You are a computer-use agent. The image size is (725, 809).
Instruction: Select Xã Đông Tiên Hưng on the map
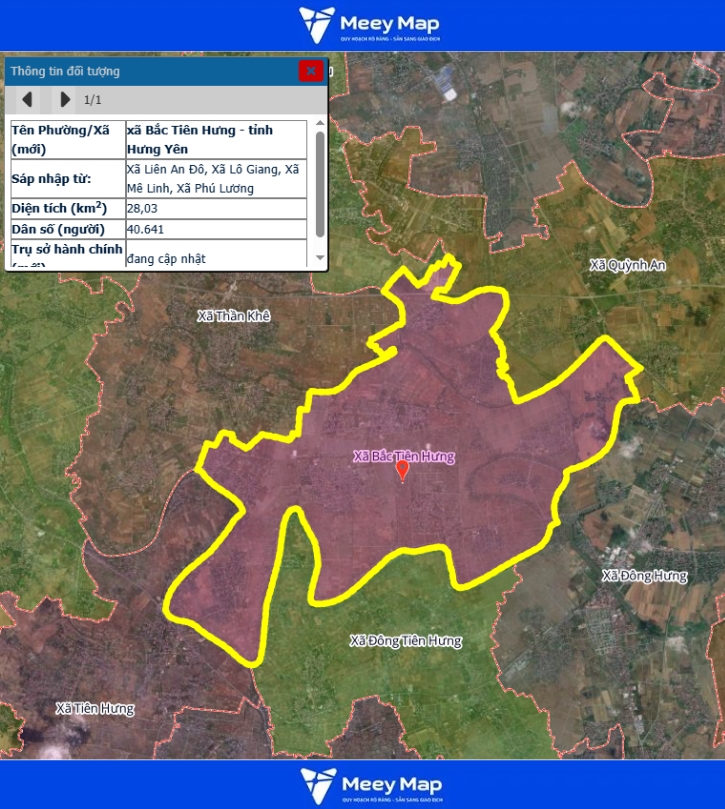(x=406, y=640)
